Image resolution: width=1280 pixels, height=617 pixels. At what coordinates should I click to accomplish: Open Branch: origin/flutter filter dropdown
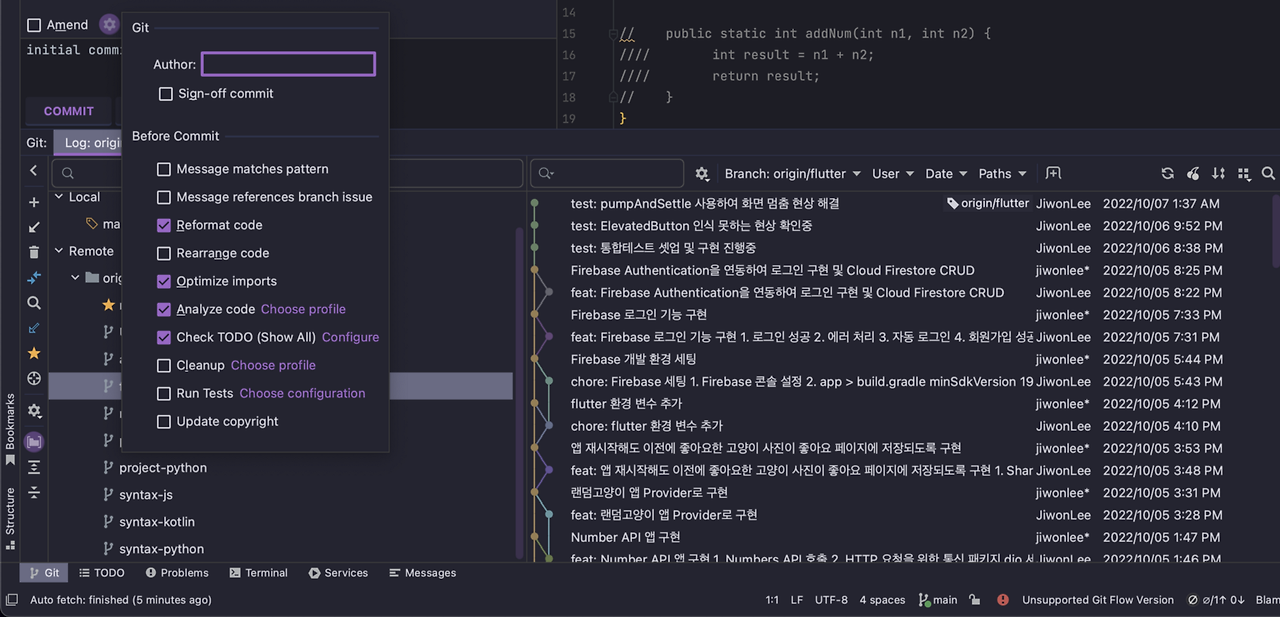[792, 173]
